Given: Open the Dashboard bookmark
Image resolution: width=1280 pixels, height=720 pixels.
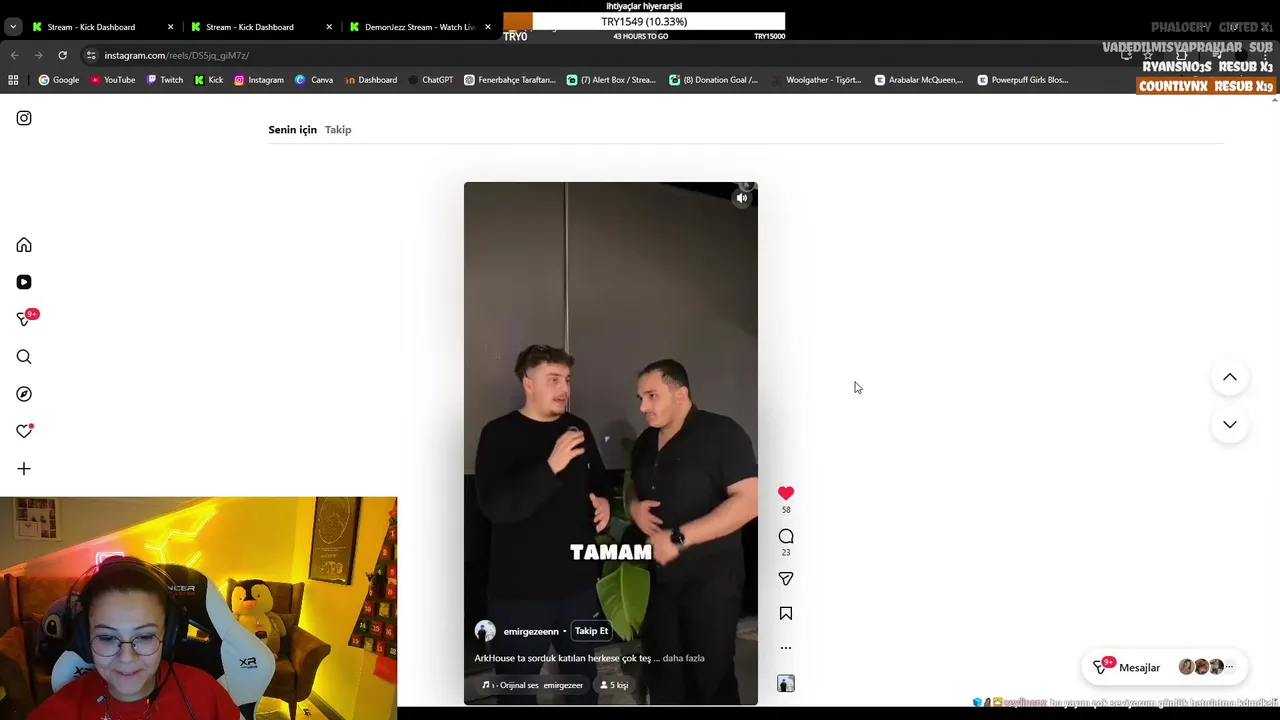Looking at the screenshot, I should (x=371, y=80).
